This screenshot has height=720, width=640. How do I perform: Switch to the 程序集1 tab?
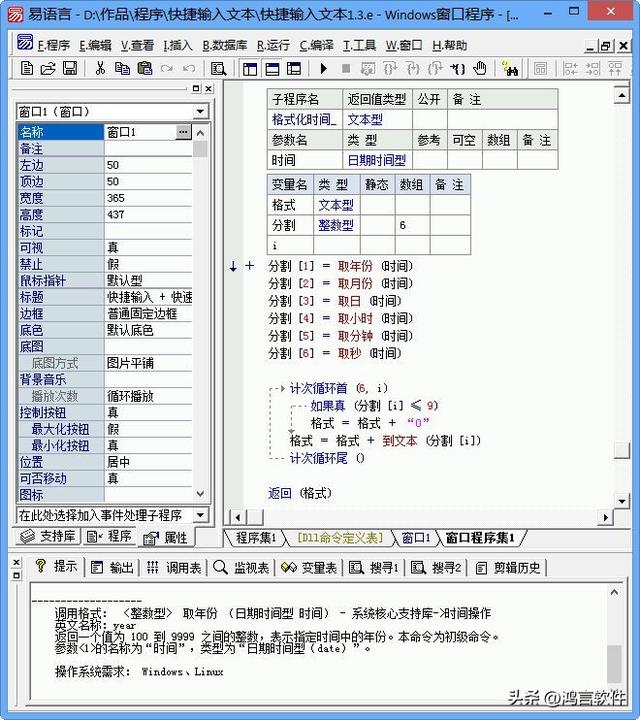pos(255,538)
